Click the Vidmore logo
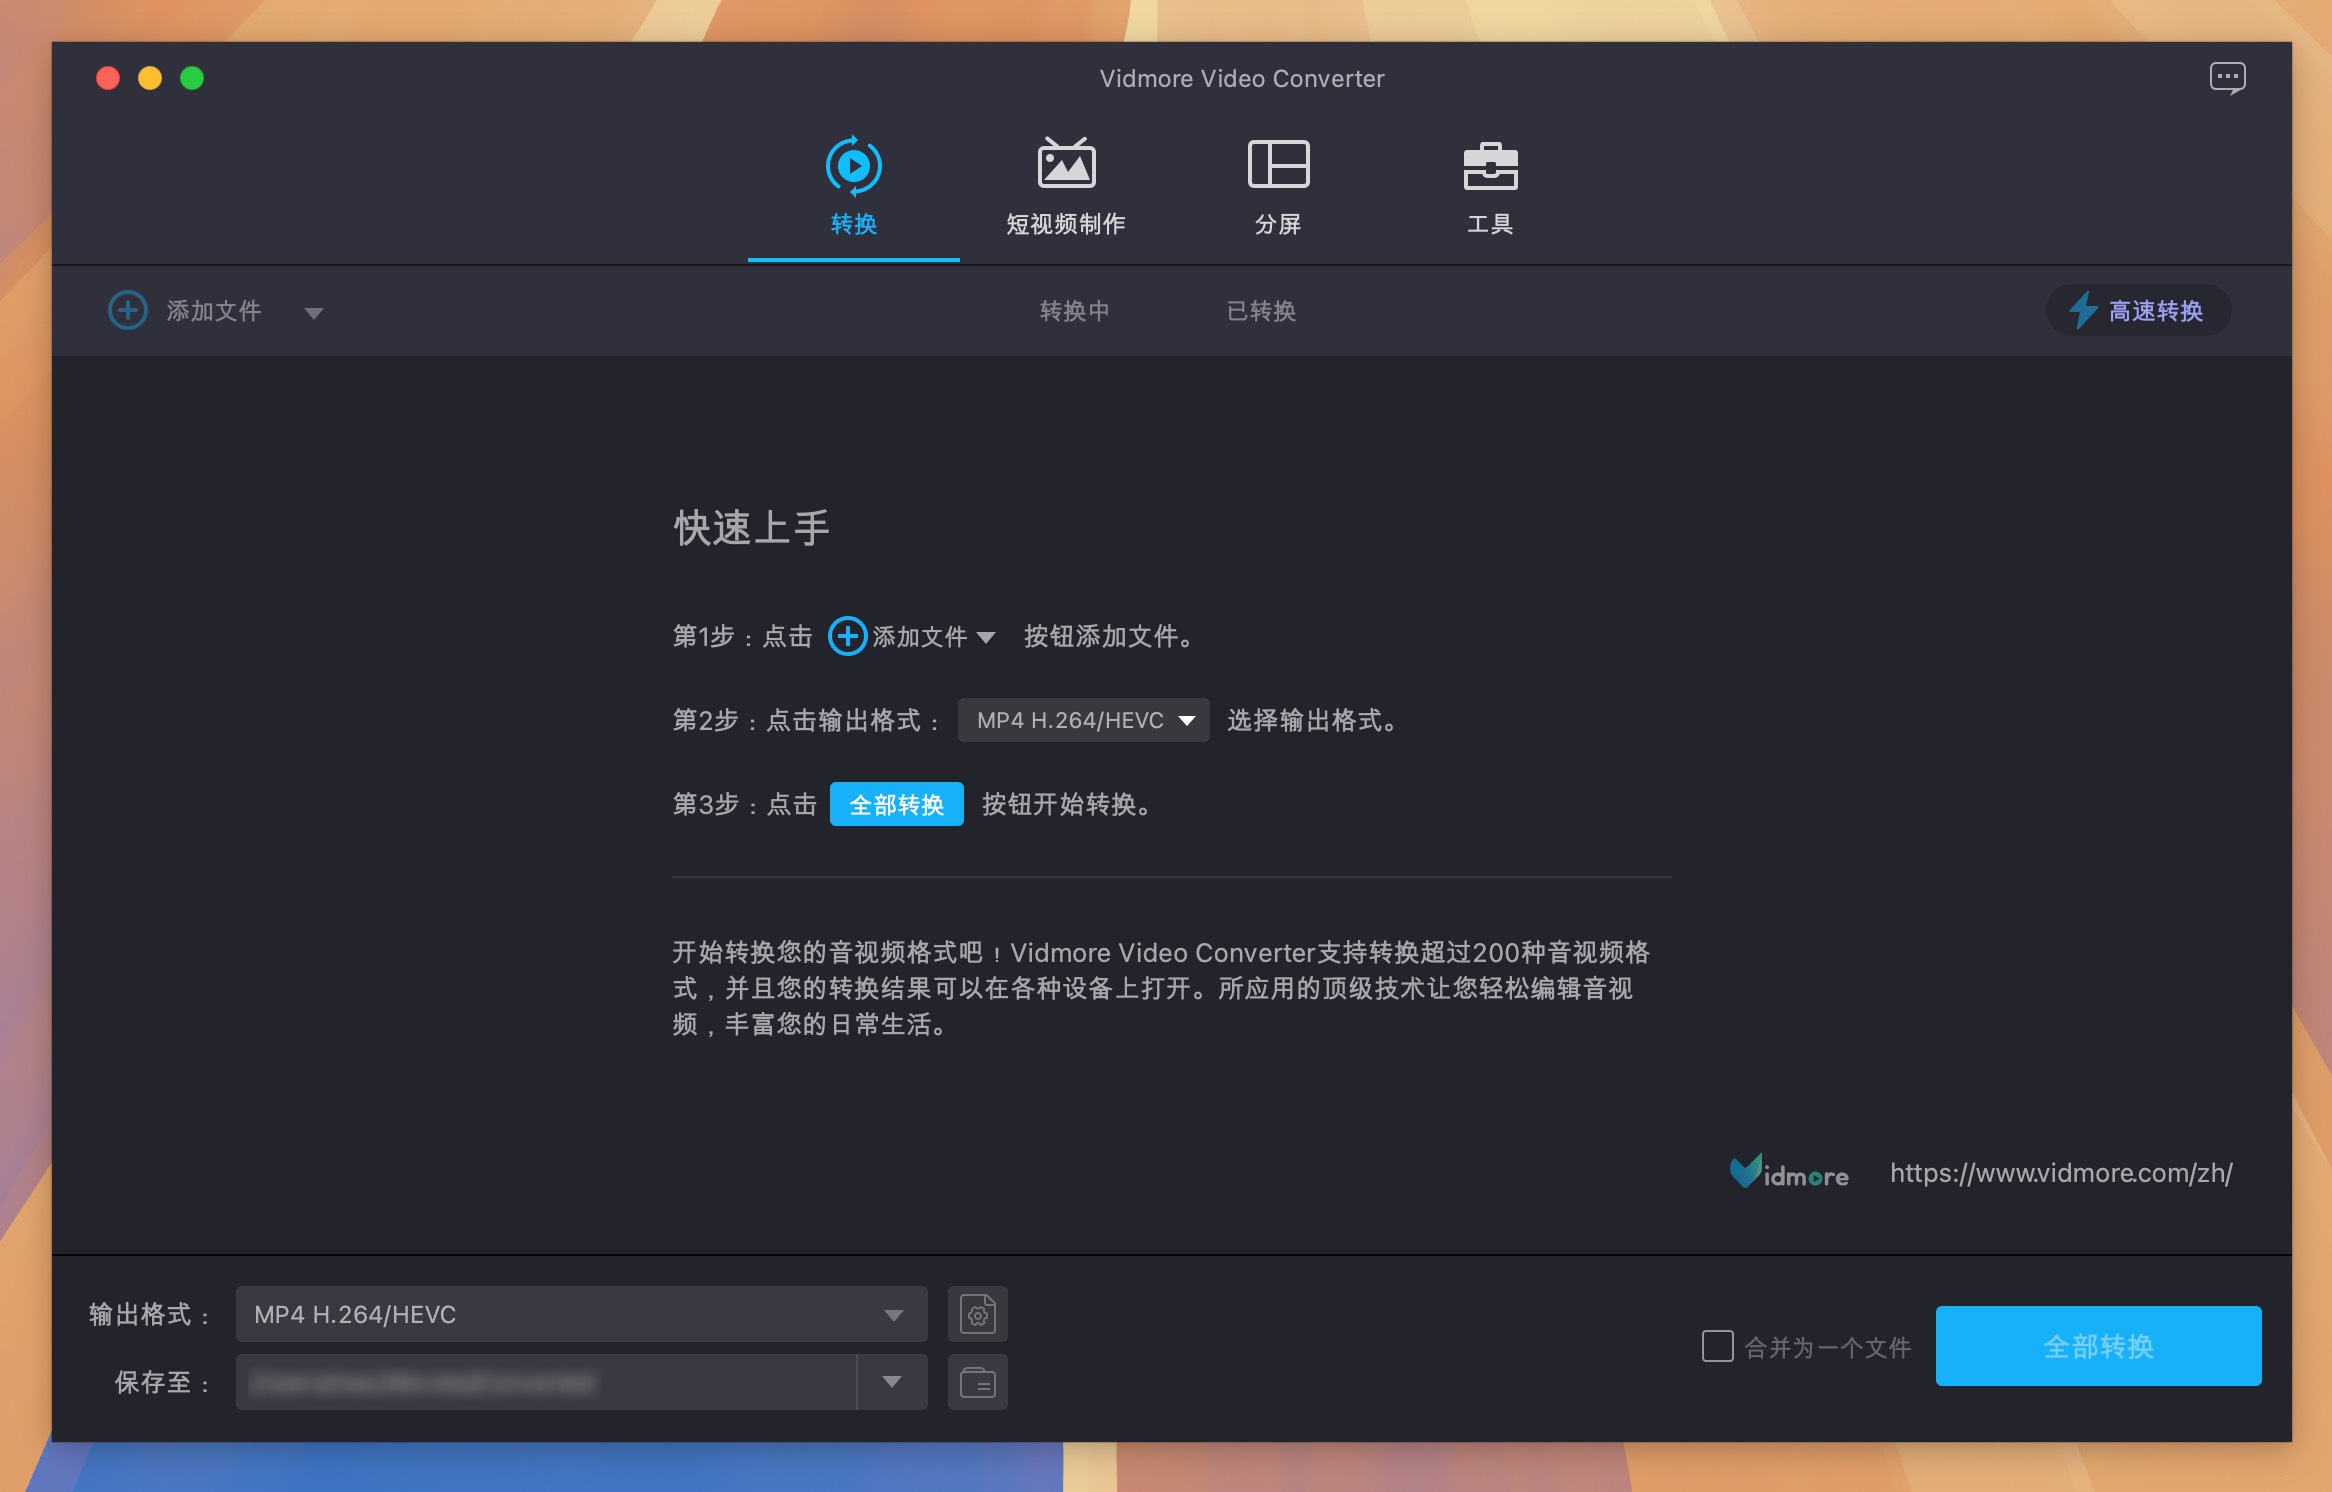 (1789, 1172)
